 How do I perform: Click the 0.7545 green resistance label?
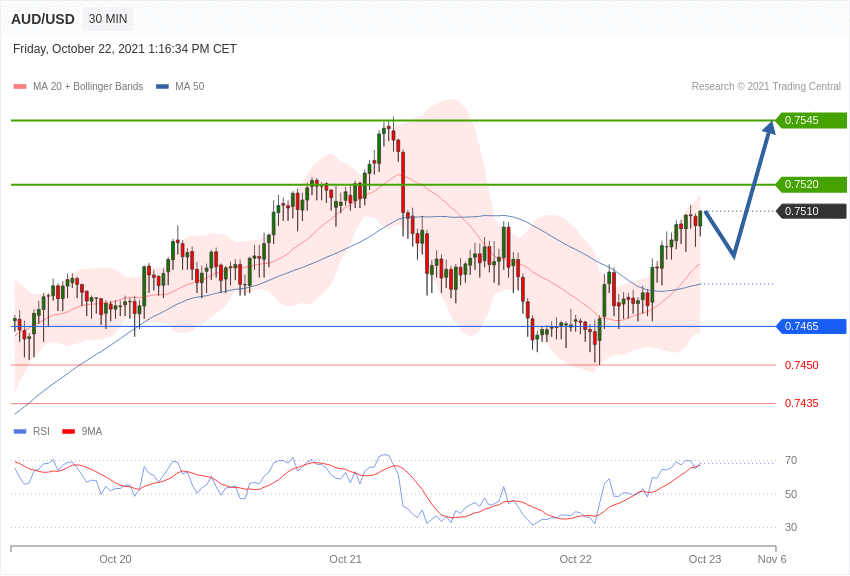tap(812, 120)
